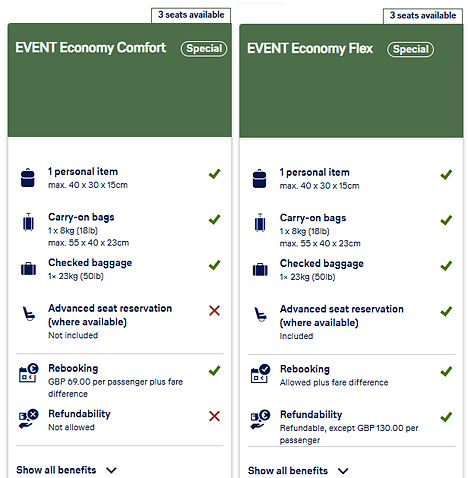Click the Special badge on Economy Comfort
The image size is (468, 478).
pyautogui.click(x=204, y=49)
